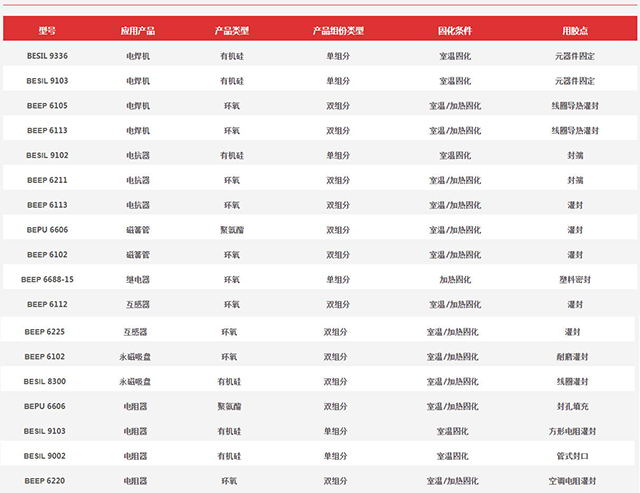Click the BESIL 9102 model name

point(47,155)
